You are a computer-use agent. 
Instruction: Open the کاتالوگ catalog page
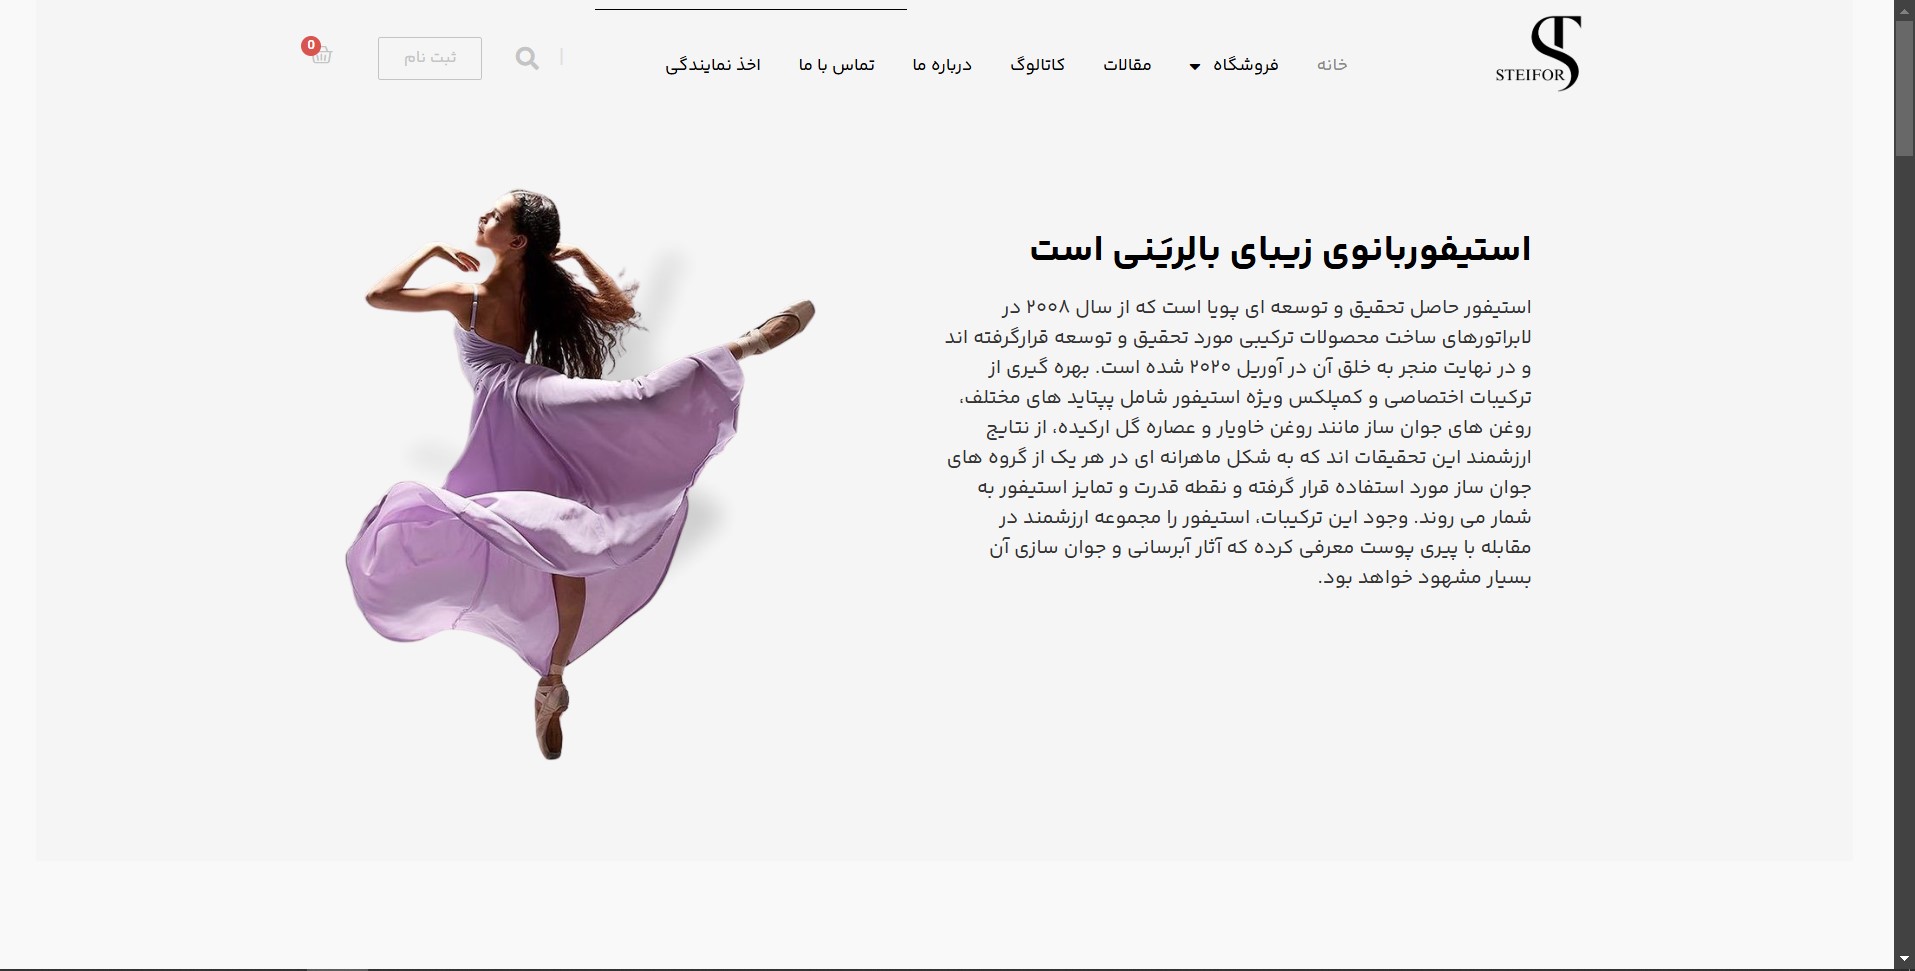click(x=1037, y=65)
